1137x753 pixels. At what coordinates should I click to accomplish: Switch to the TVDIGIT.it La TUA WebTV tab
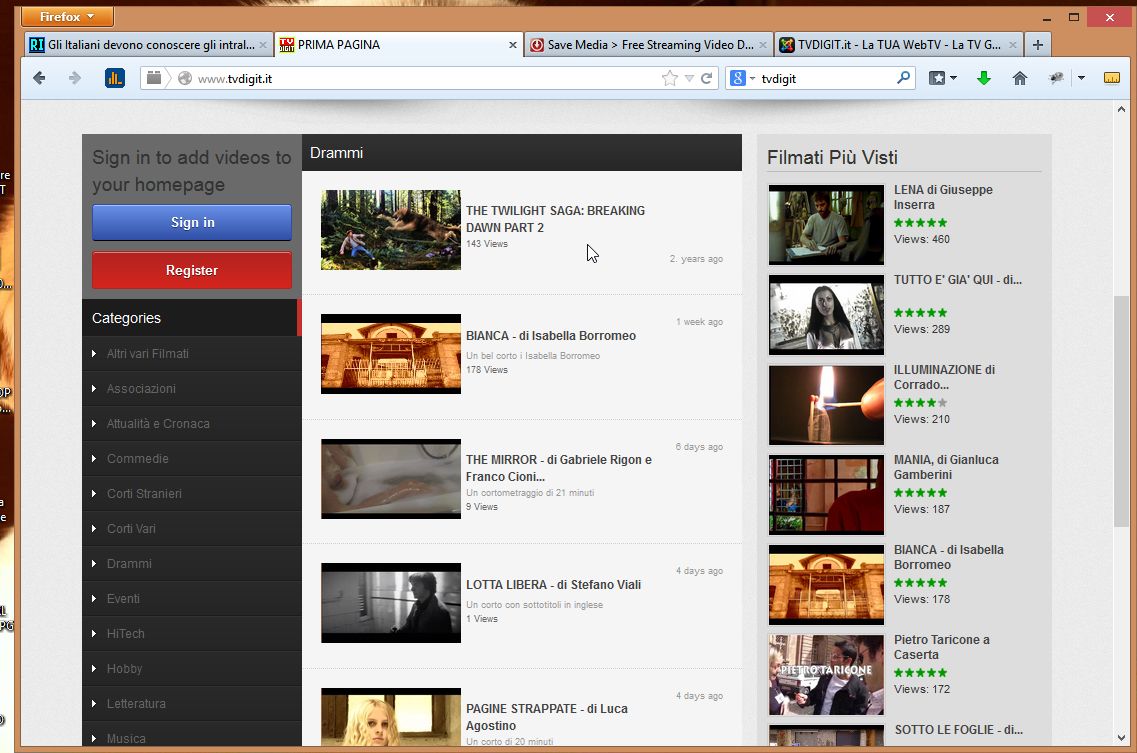pos(898,45)
